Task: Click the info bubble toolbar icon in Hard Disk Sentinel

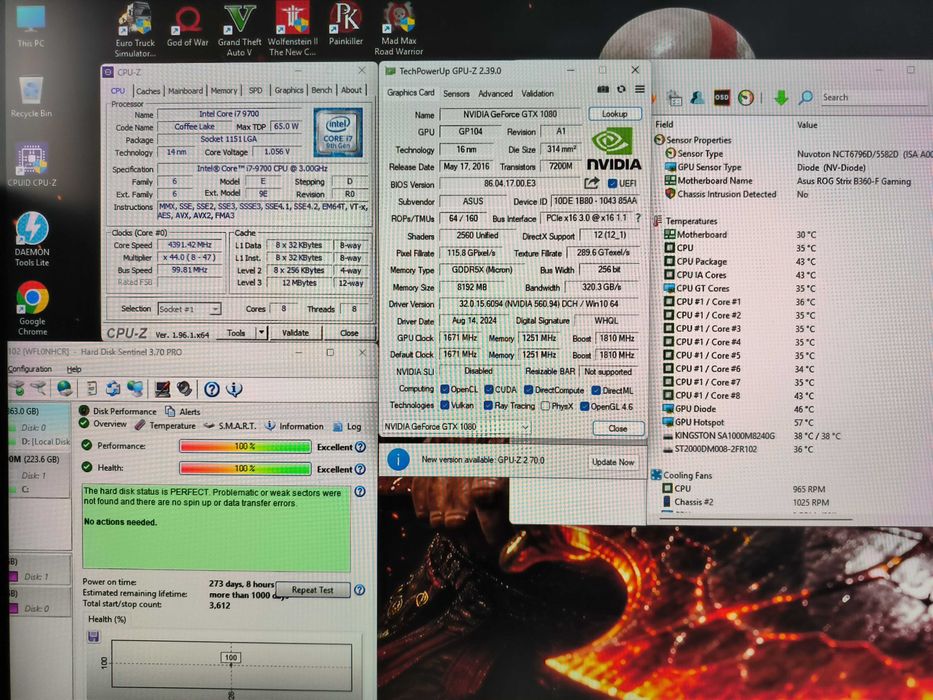Action: click(234, 389)
